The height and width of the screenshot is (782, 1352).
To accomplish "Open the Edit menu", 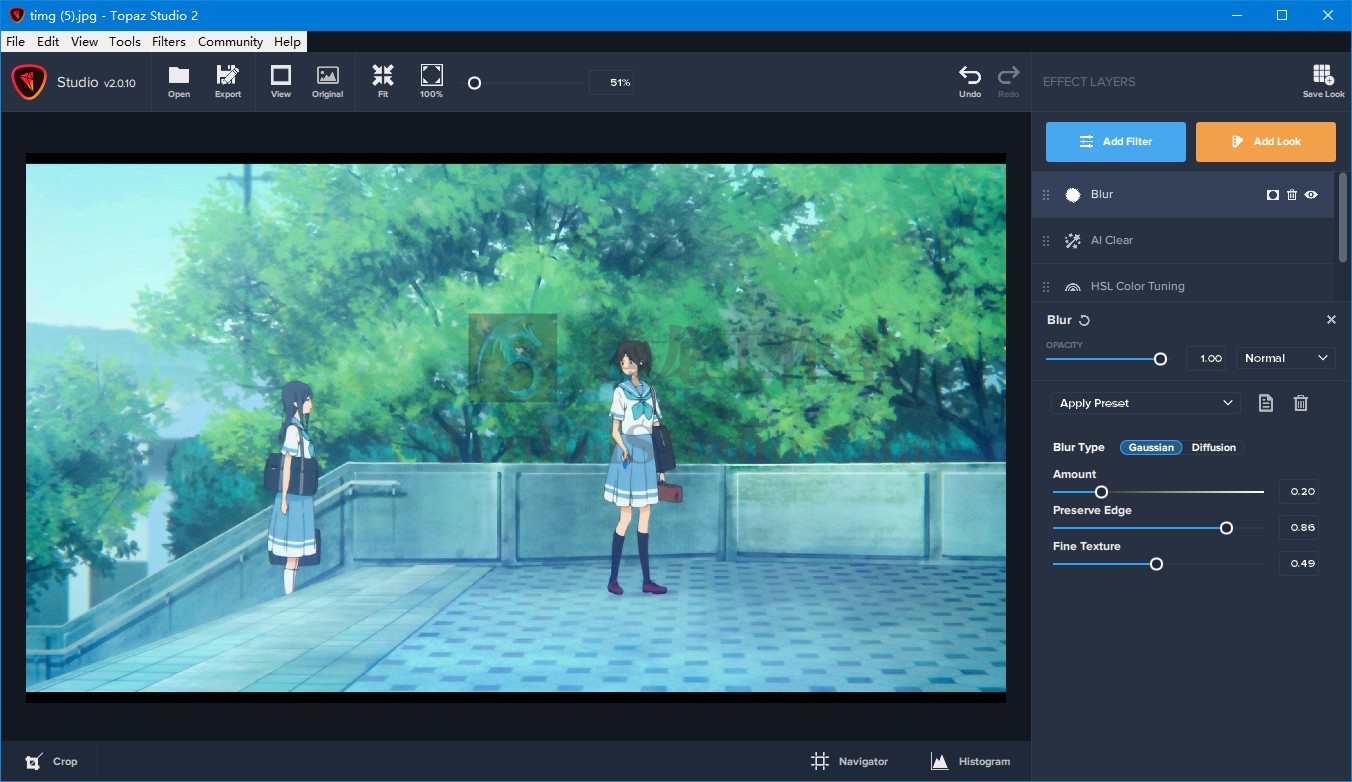I will coord(48,42).
